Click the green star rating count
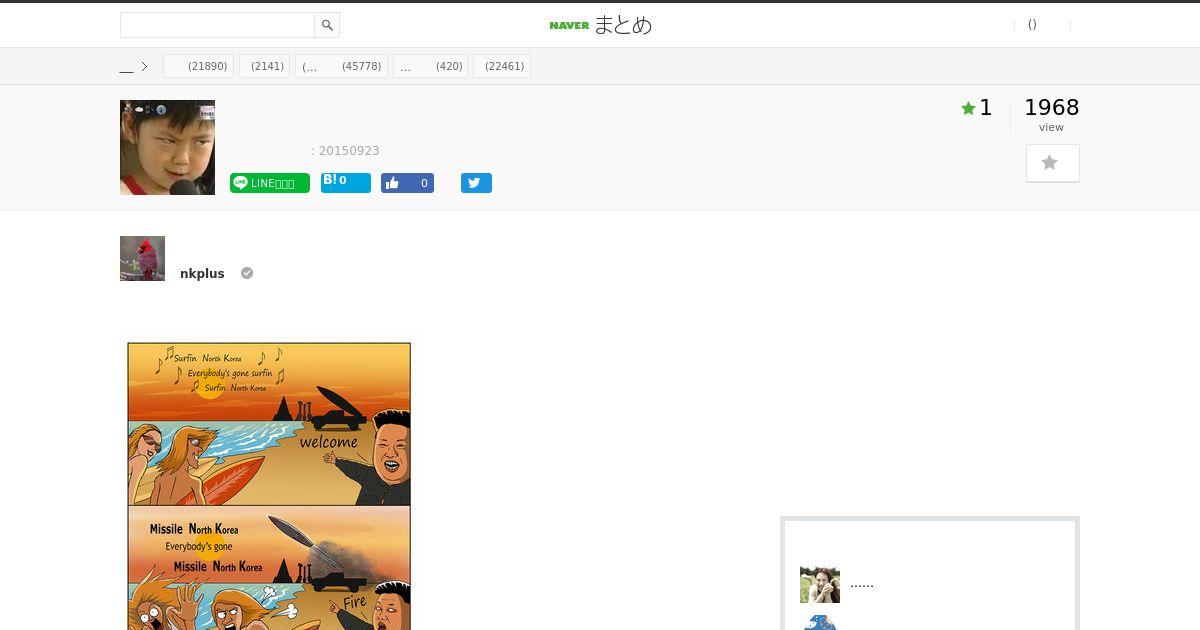Viewport: 1200px width, 630px height. pyautogui.click(x=977, y=108)
